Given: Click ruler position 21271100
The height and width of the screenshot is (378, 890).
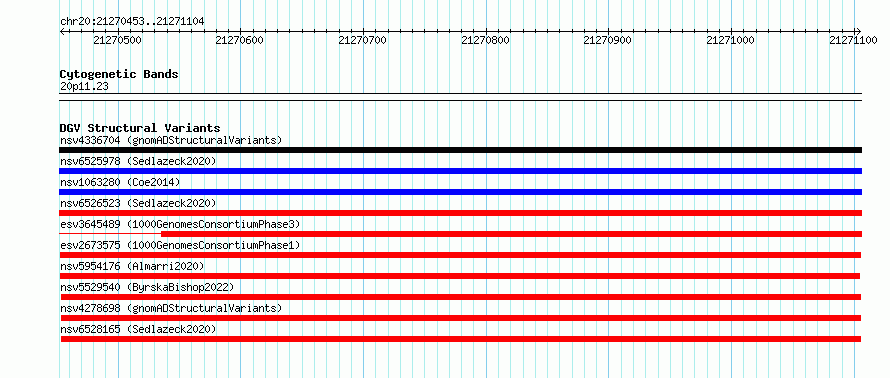Looking at the screenshot, I should pyautogui.click(x=854, y=40).
